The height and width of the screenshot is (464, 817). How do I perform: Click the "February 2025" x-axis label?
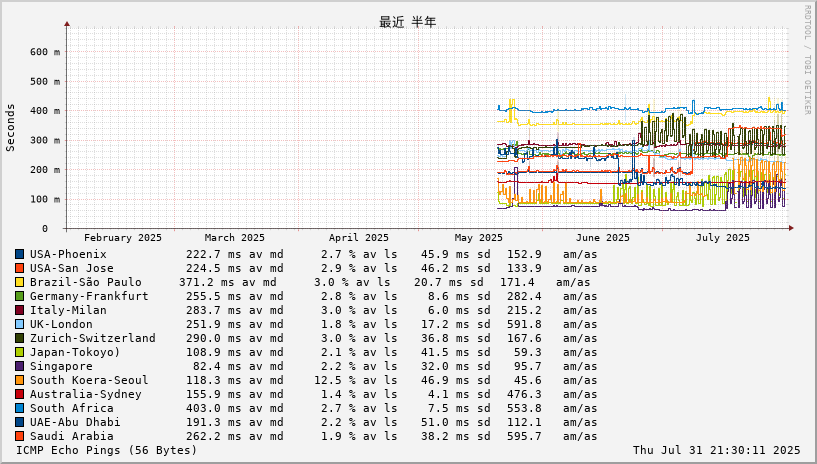pyautogui.click(x=123, y=238)
